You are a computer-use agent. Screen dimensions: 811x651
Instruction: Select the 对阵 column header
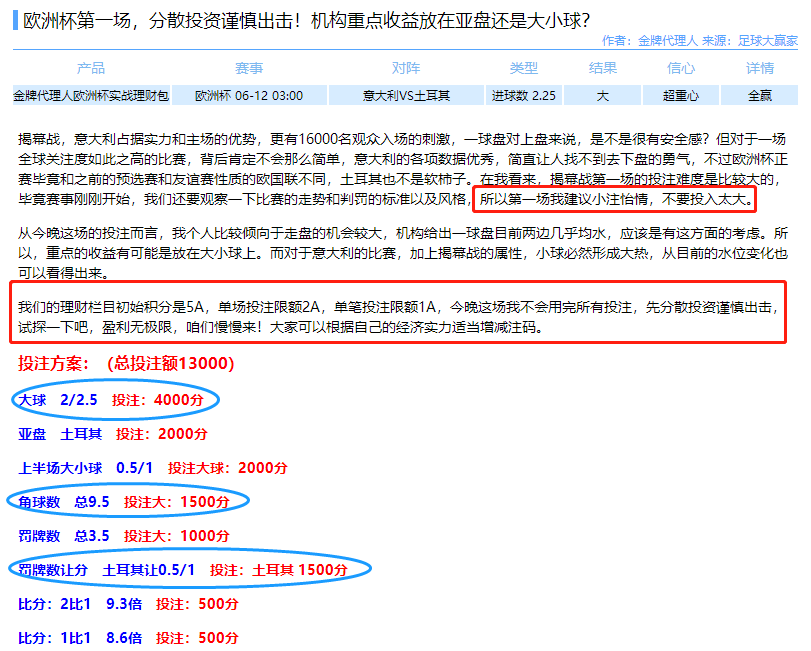(406, 68)
